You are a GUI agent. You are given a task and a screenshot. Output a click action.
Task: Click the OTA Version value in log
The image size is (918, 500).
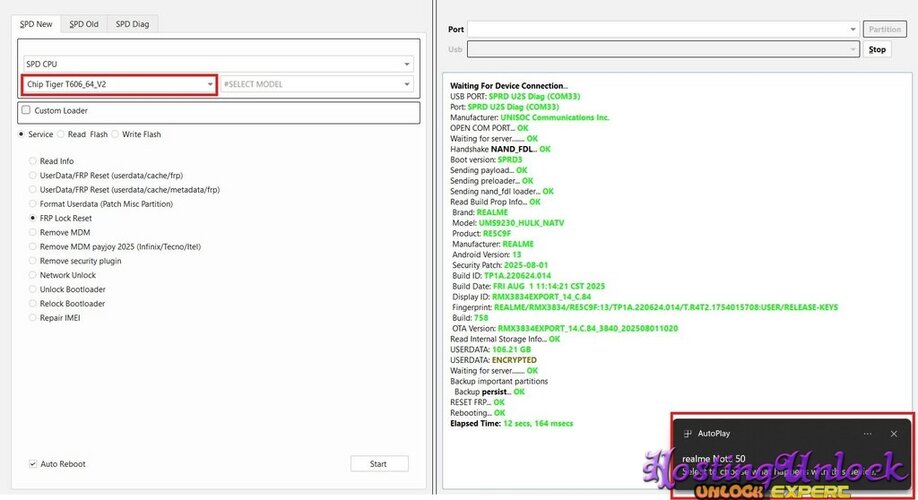pos(588,328)
